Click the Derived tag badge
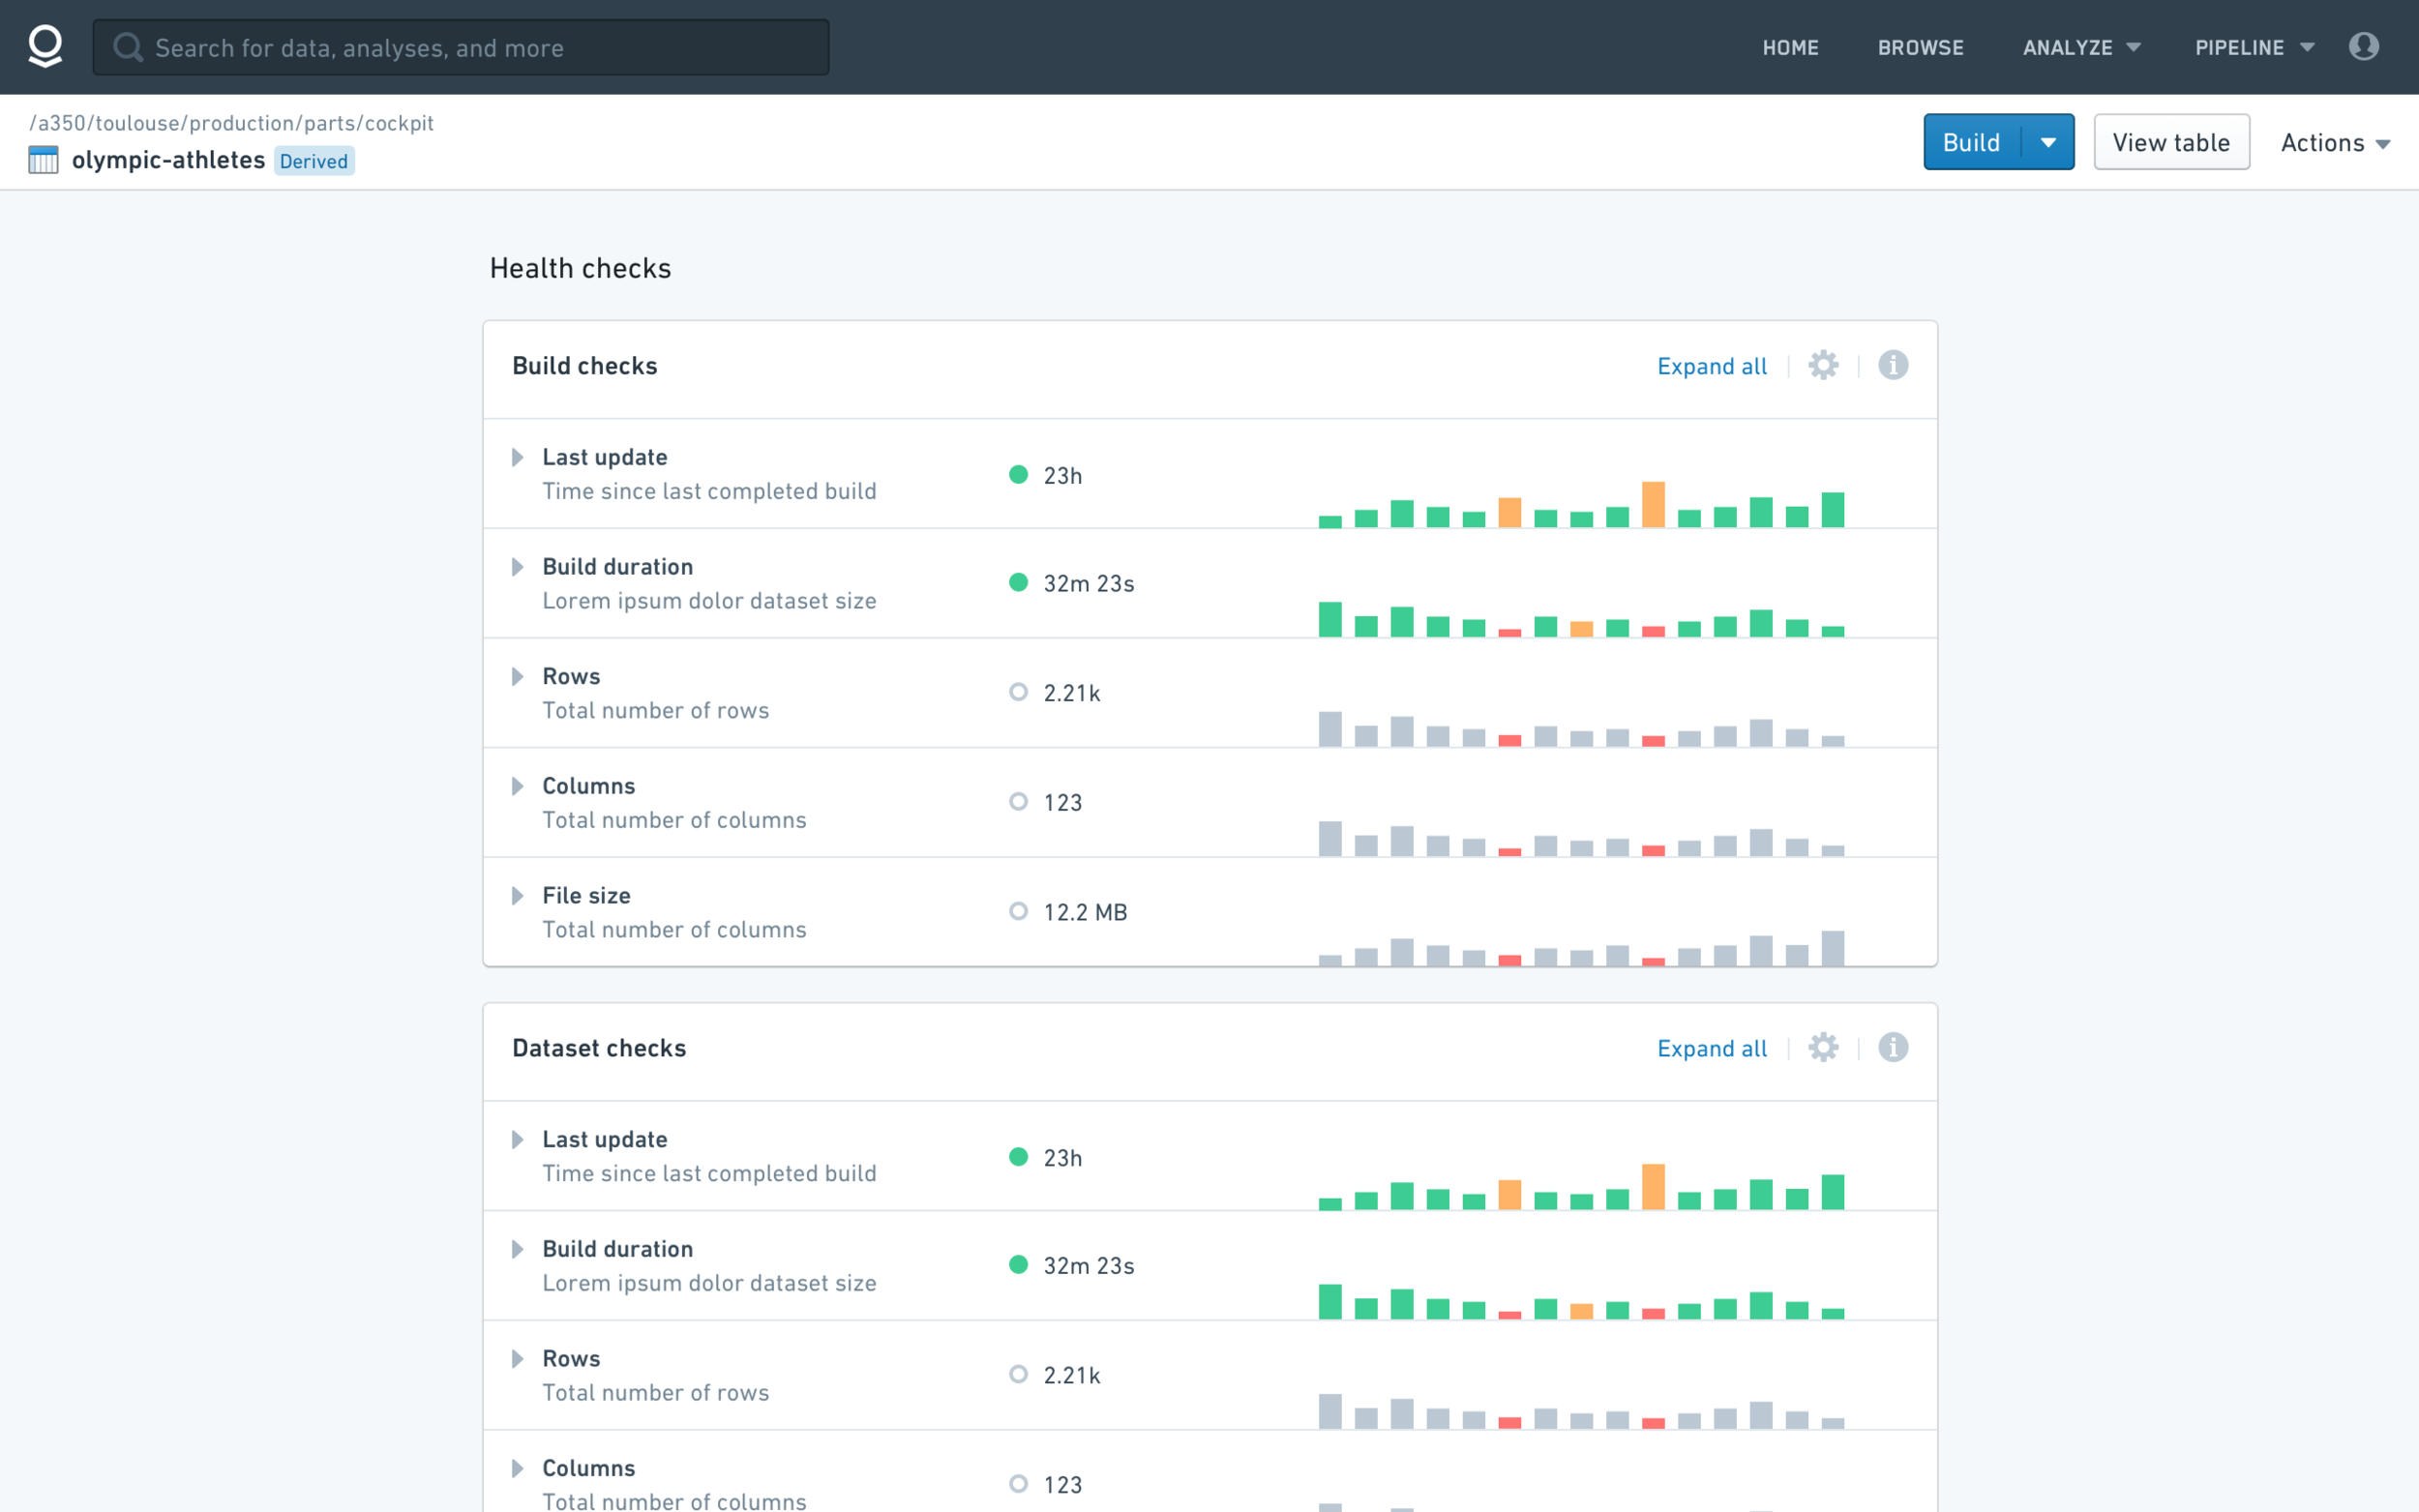Image resolution: width=2419 pixels, height=1512 pixels. coord(314,161)
